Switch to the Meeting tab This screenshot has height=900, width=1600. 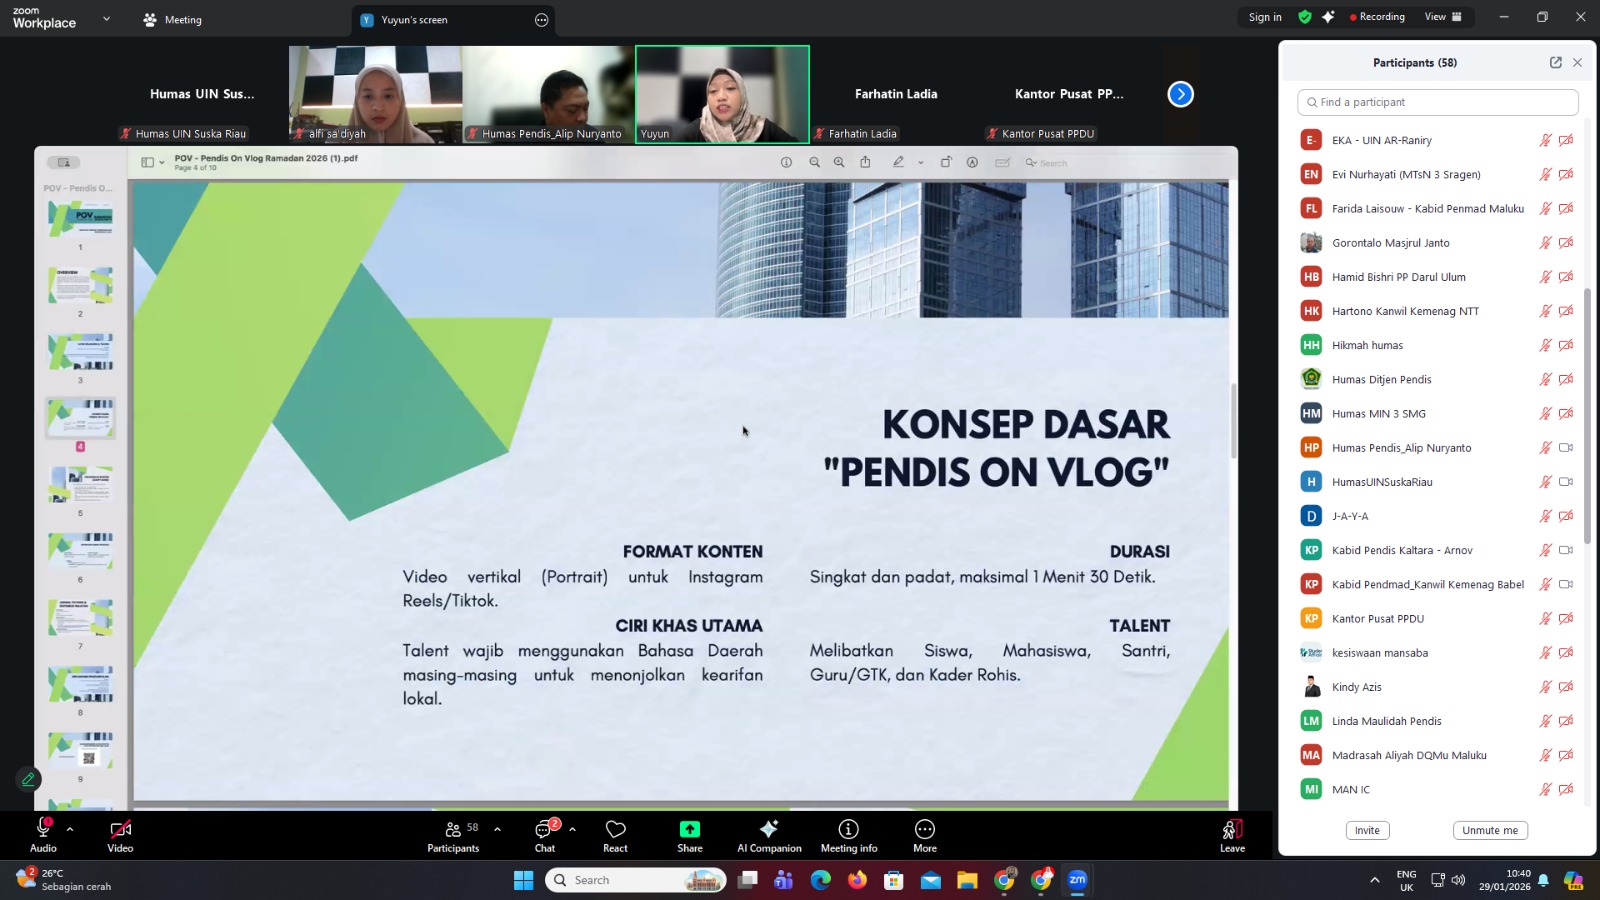(173, 20)
